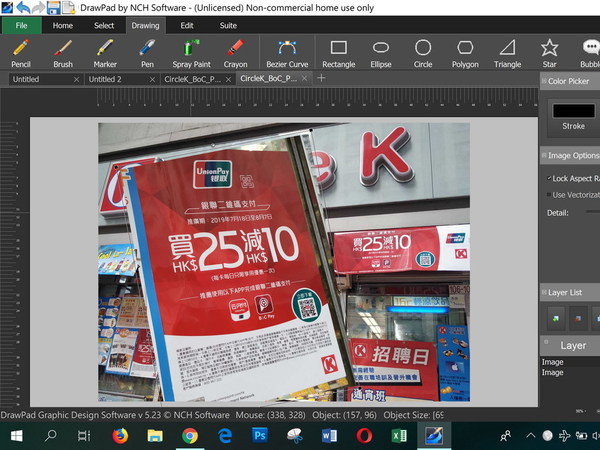Image resolution: width=600 pixels, height=450 pixels.
Task: Open the Windows Start menu
Action: click(x=17, y=436)
